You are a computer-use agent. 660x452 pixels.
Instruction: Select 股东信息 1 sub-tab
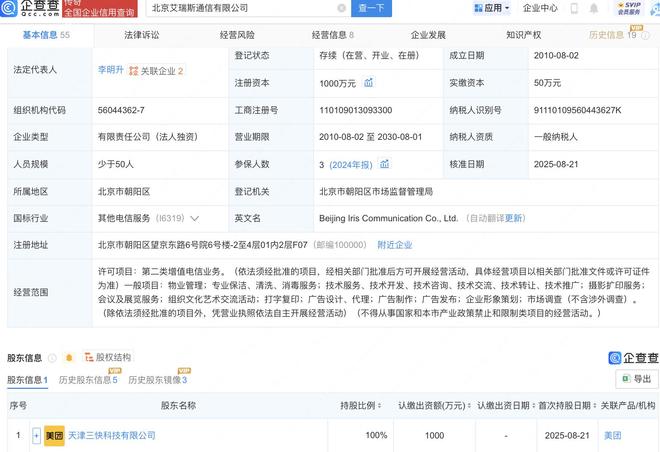[27, 380]
